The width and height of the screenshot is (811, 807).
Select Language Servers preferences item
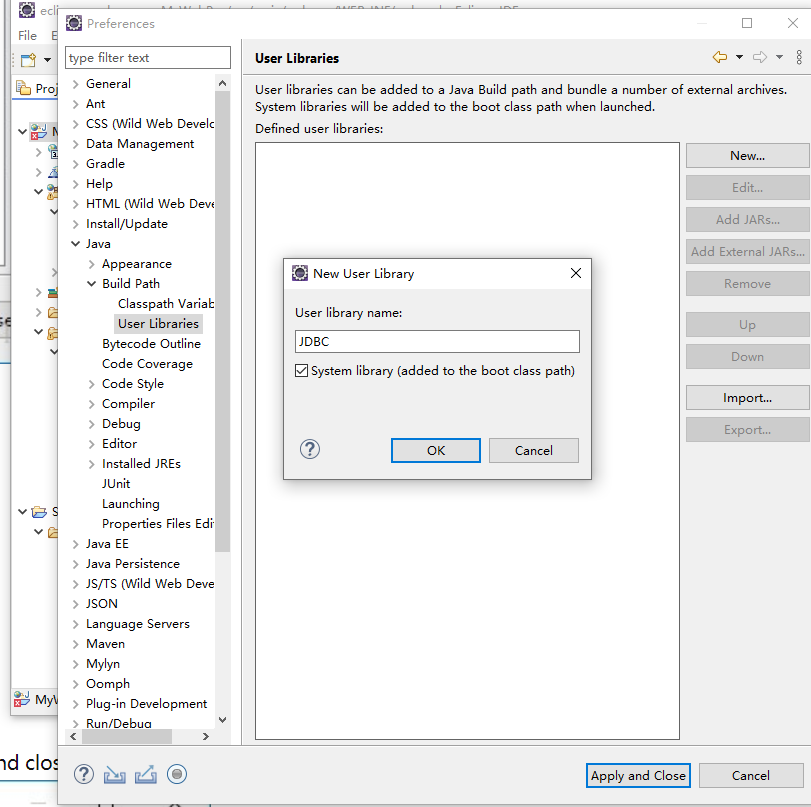point(138,624)
